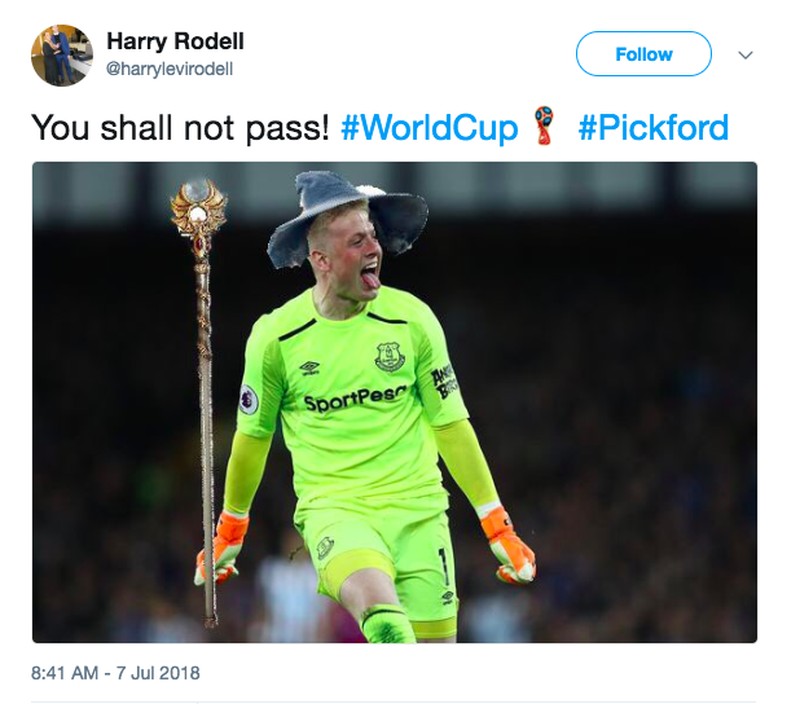
Task: Click the World Cup trophy emoji icon
Action: coord(544,125)
